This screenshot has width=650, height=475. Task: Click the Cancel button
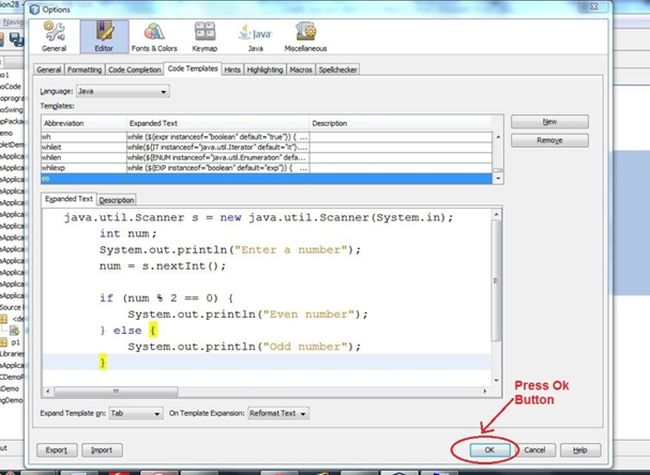click(534, 450)
